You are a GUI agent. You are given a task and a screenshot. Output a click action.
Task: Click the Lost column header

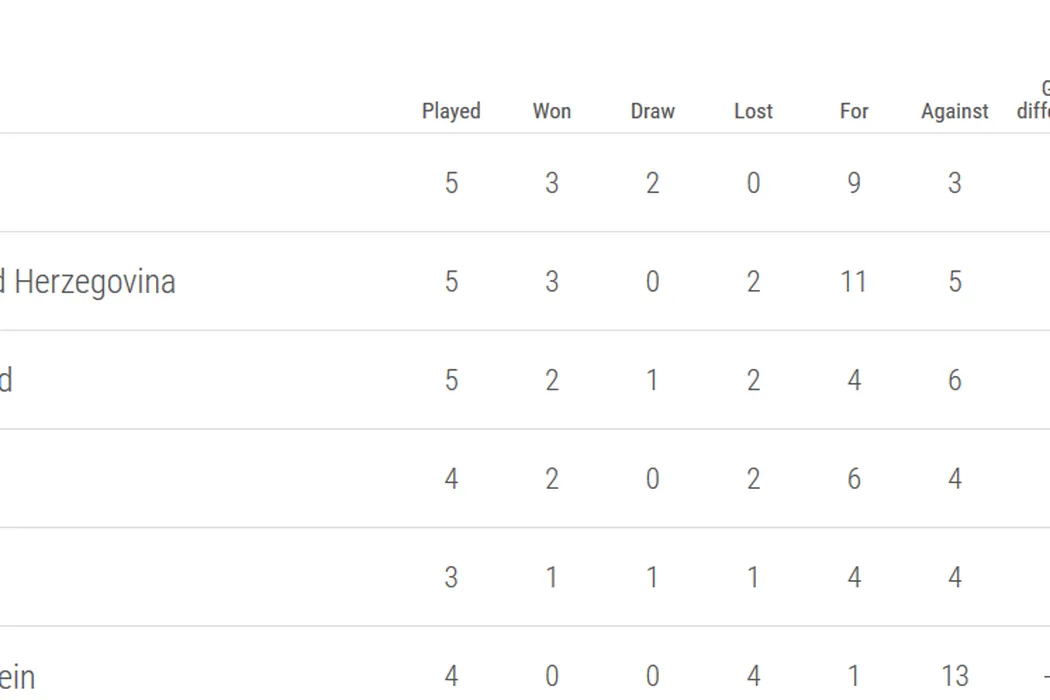pyautogui.click(x=753, y=111)
